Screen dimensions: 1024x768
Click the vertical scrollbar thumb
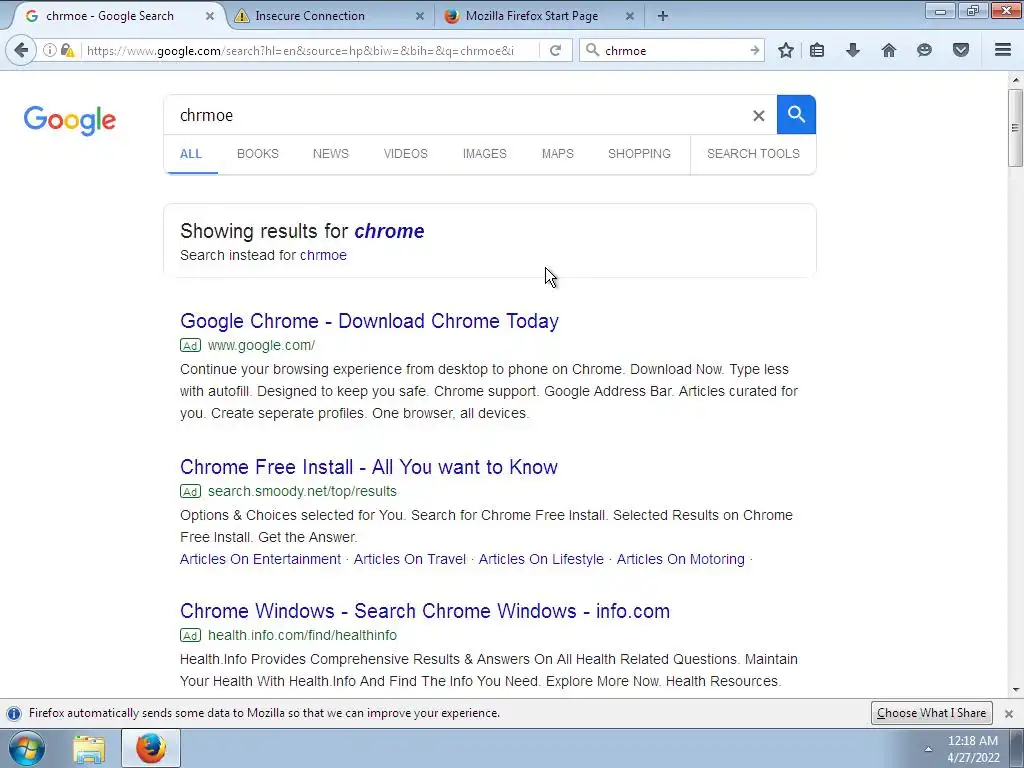coord(1015,128)
